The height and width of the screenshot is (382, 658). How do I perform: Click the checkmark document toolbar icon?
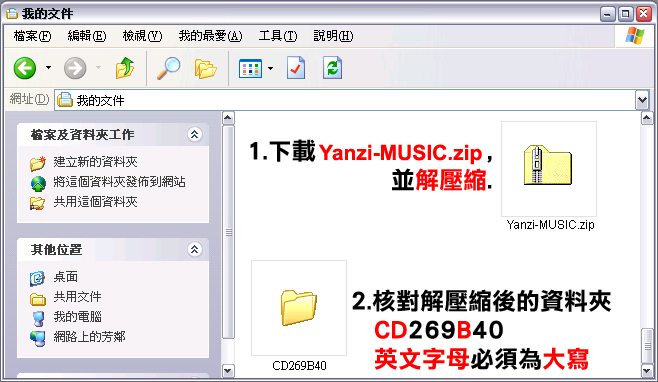(x=296, y=68)
